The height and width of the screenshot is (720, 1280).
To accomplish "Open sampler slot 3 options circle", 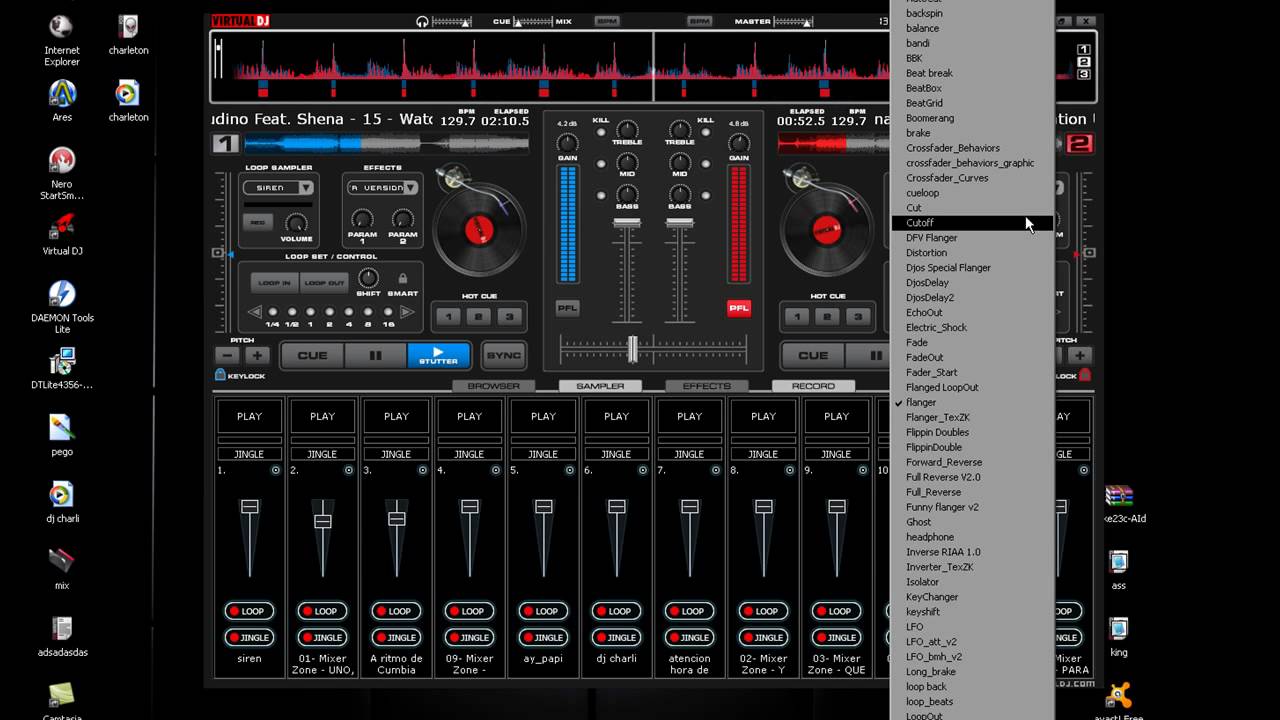I will (422, 470).
